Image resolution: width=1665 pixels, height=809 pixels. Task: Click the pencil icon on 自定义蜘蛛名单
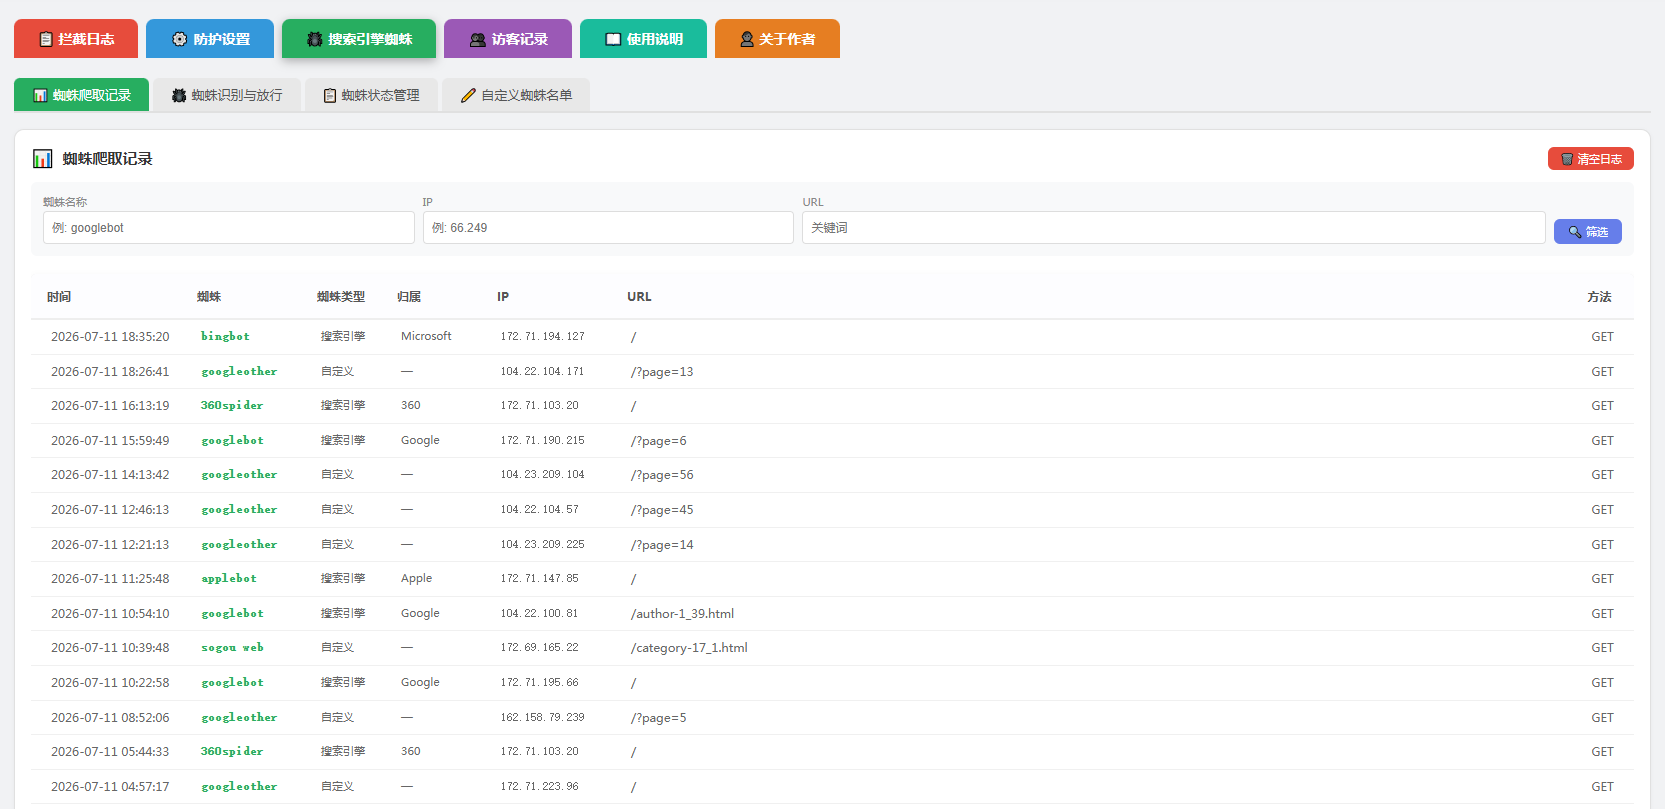point(468,95)
